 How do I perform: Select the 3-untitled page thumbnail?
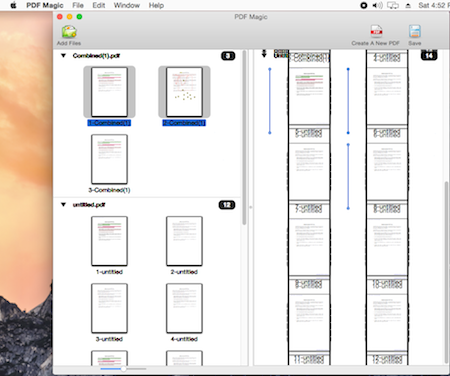coord(109,308)
